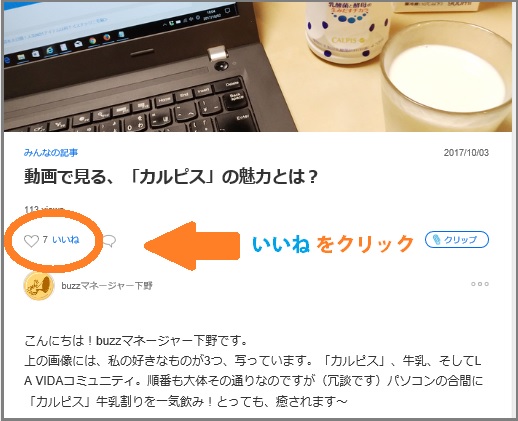Image resolution: width=518 pixels, height=421 pixels.
Task: Open comments via the speech bubble icon
Action: tap(109, 241)
